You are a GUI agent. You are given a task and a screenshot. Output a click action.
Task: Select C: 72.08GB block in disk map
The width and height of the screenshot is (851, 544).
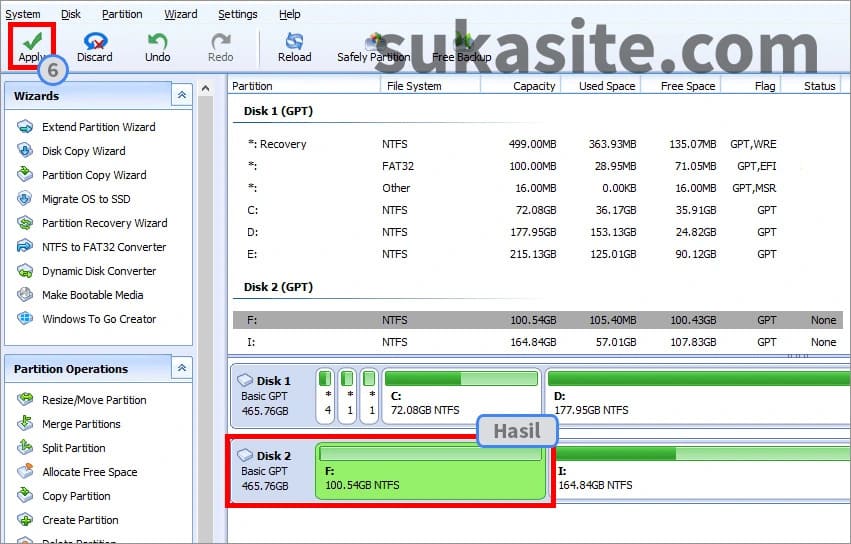tap(461, 396)
